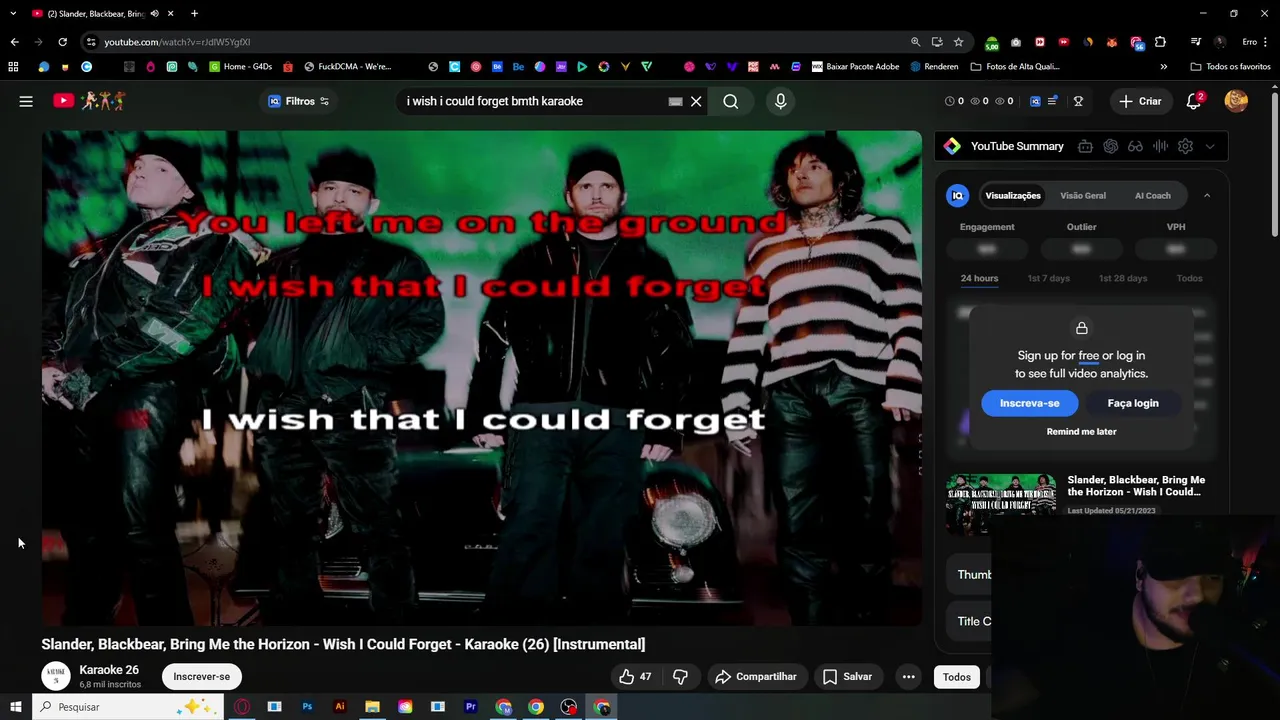Collapse the vidIQ panel chevron
The height and width of the screenshot is (720, 1280).
coord(1207,196)
